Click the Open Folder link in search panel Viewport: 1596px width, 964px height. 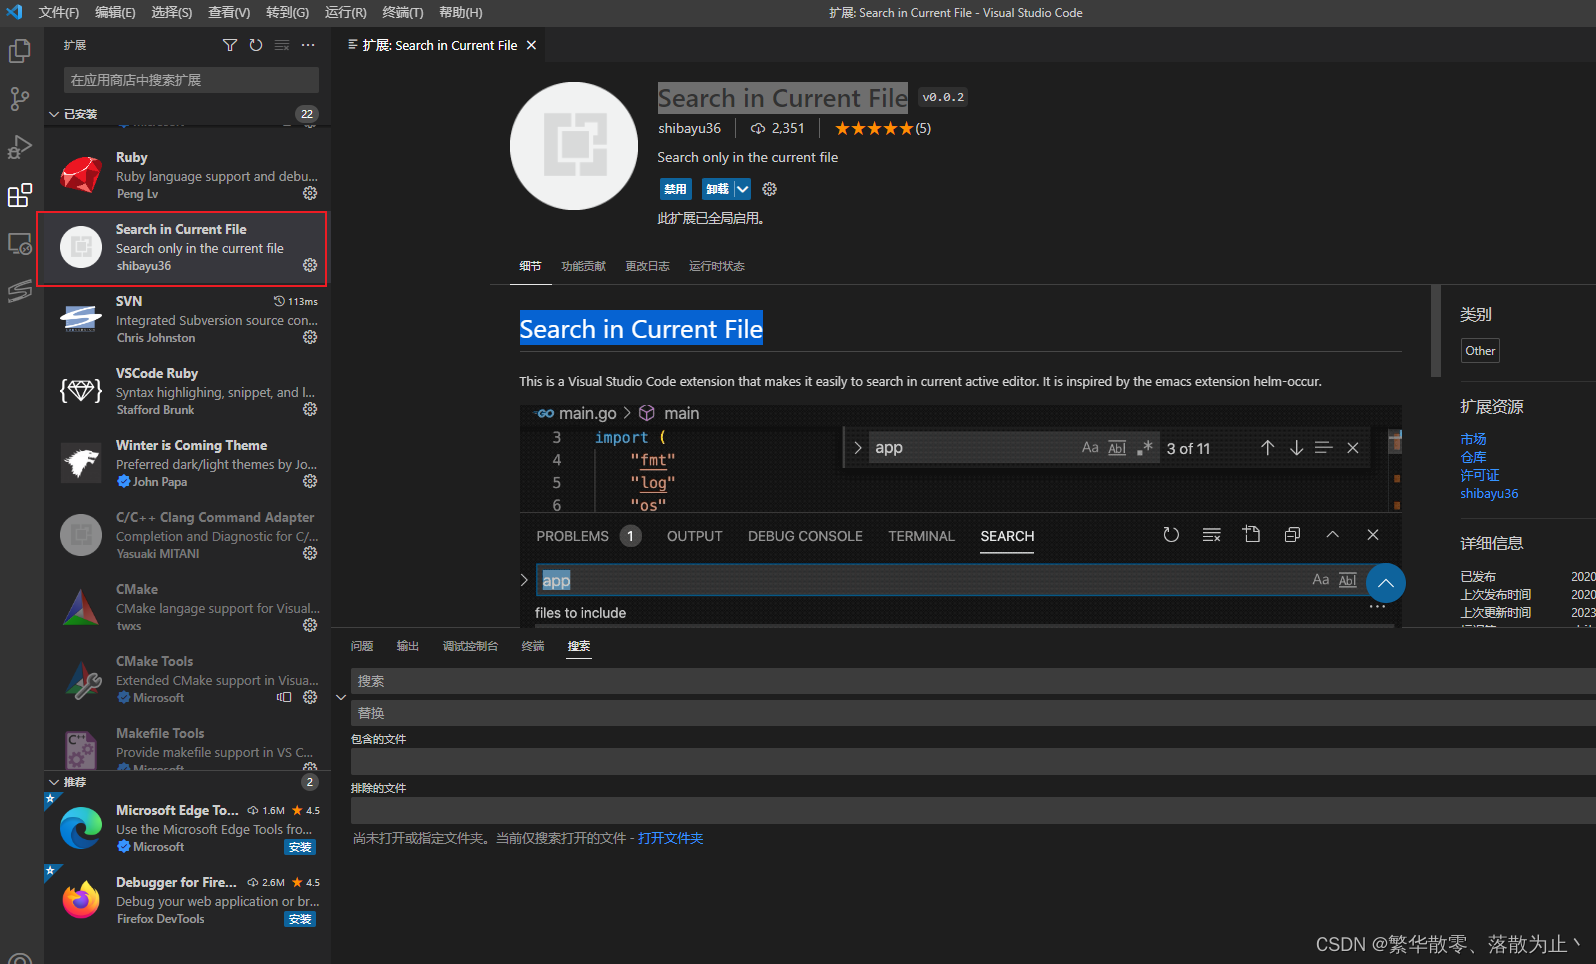[x=670, y=838]
